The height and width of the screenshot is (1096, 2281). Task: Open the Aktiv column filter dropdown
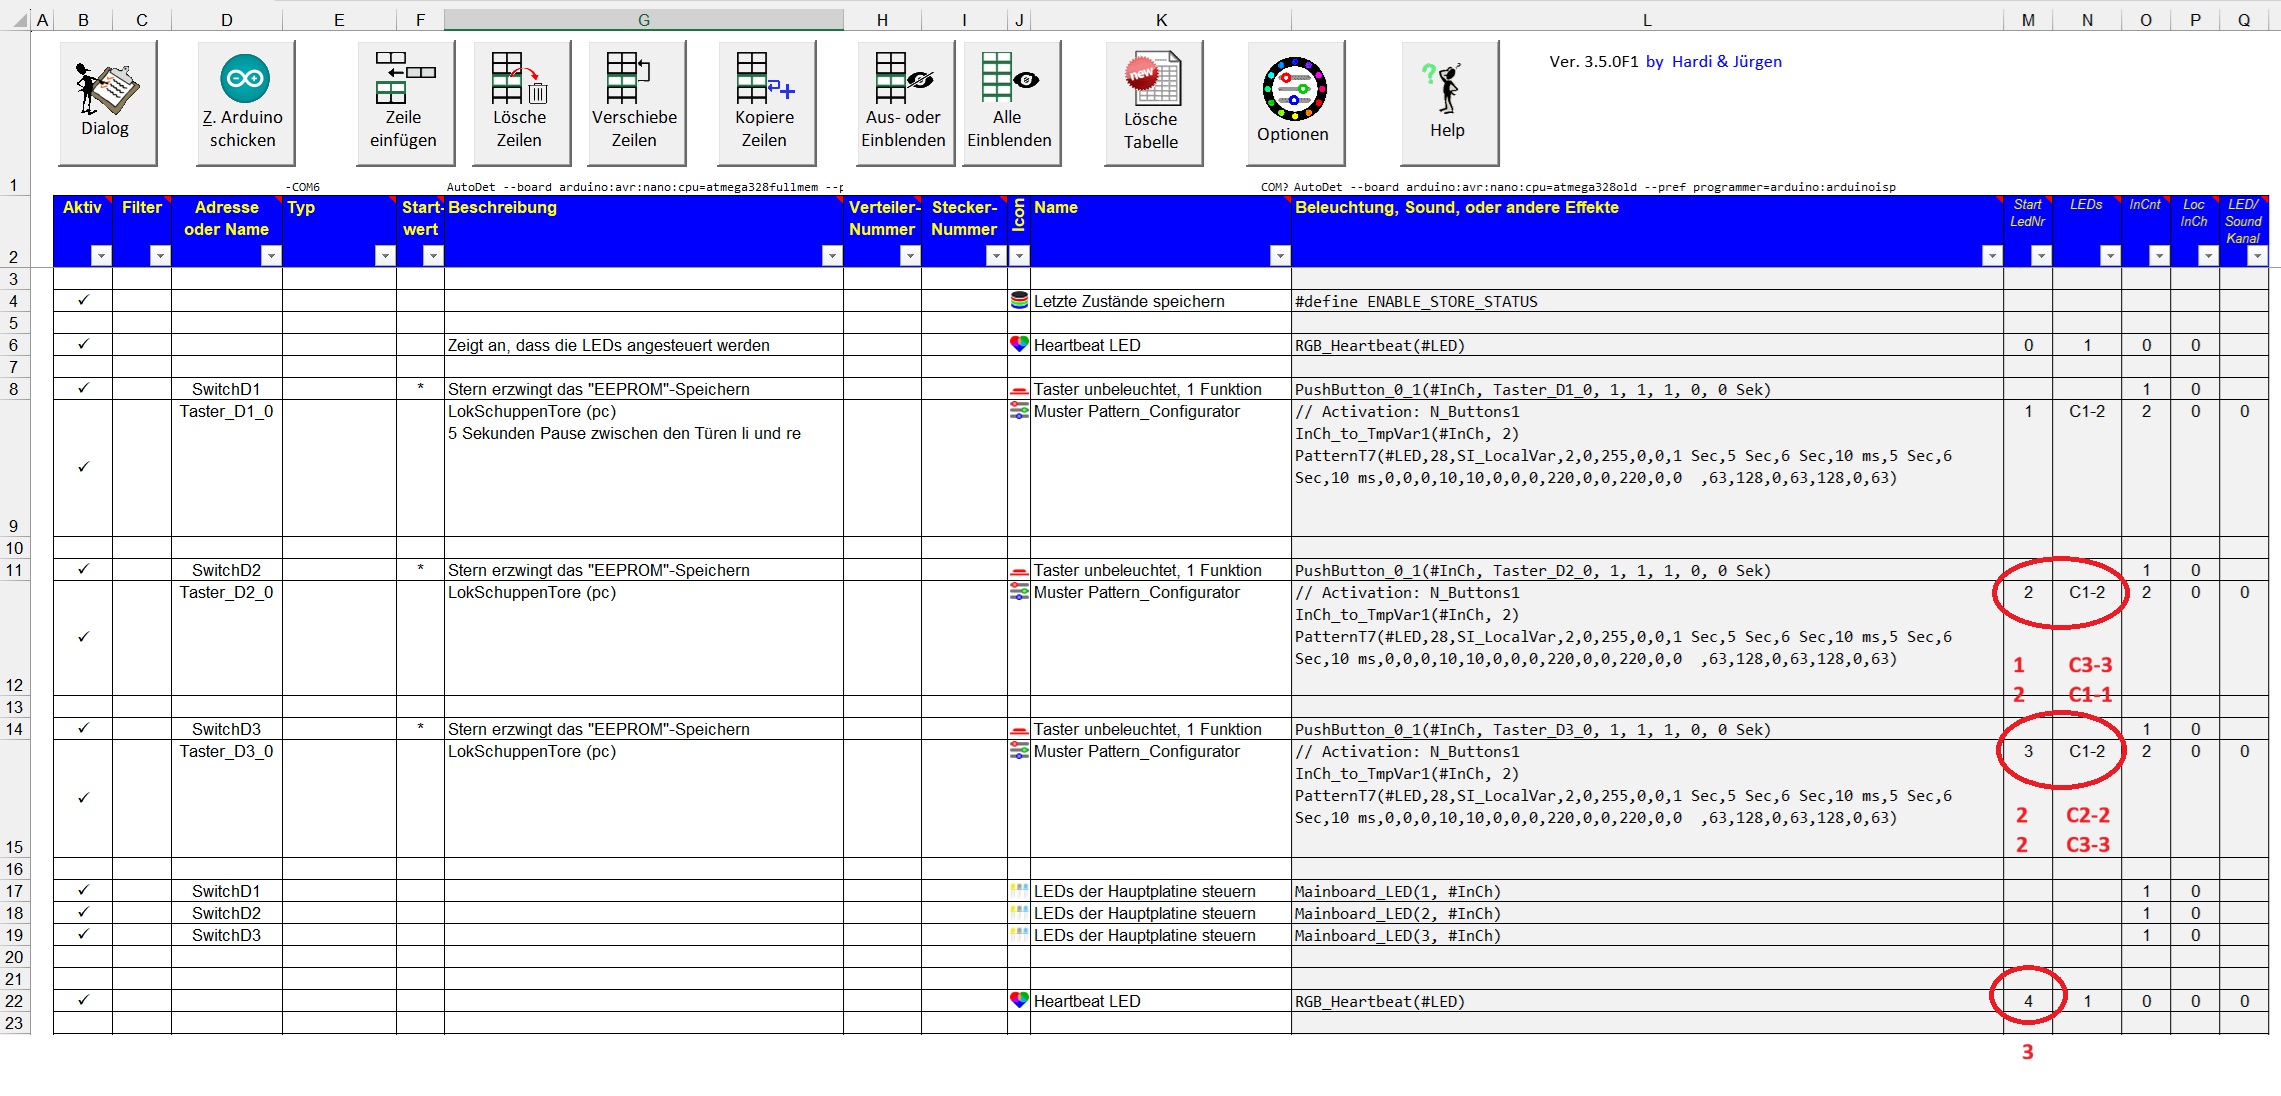tap(101, 256)
